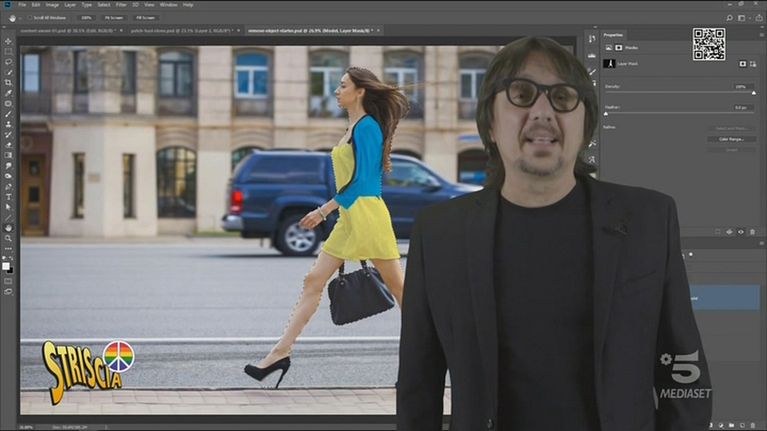This screenshot has height=431, width=767.
Task: Select the Move tool
Action: coord(8,41)
